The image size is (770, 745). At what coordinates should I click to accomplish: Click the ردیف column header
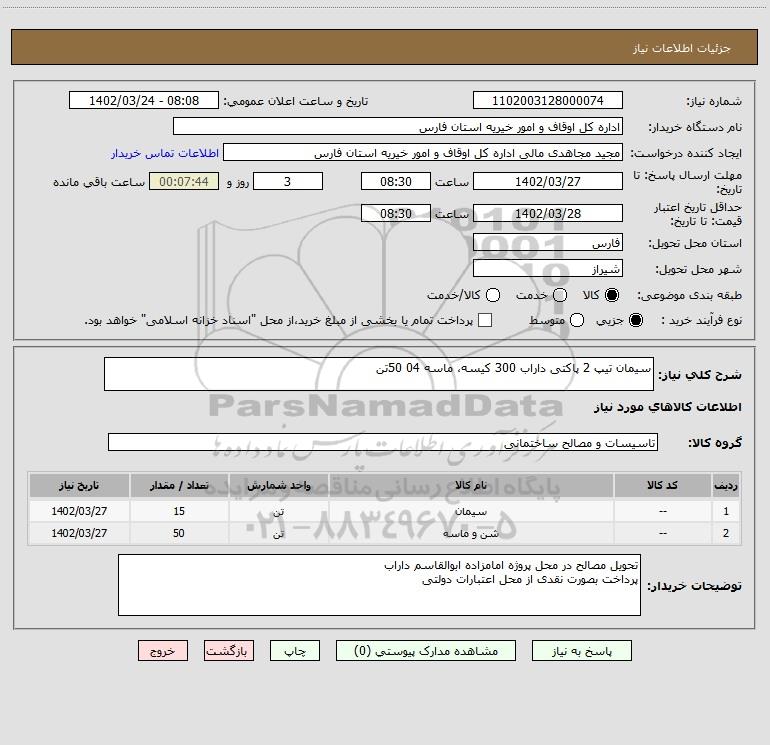pos(726,486)
